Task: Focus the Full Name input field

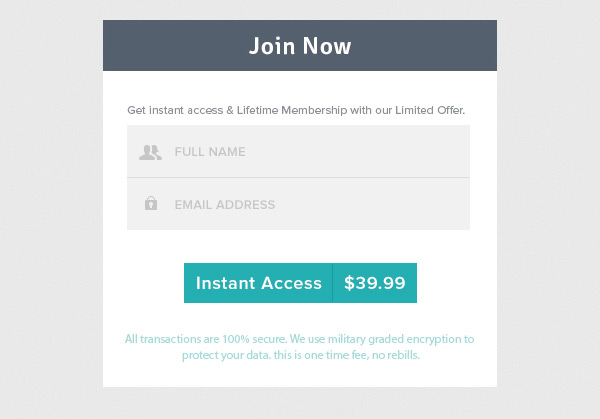Action: (310, 152)
